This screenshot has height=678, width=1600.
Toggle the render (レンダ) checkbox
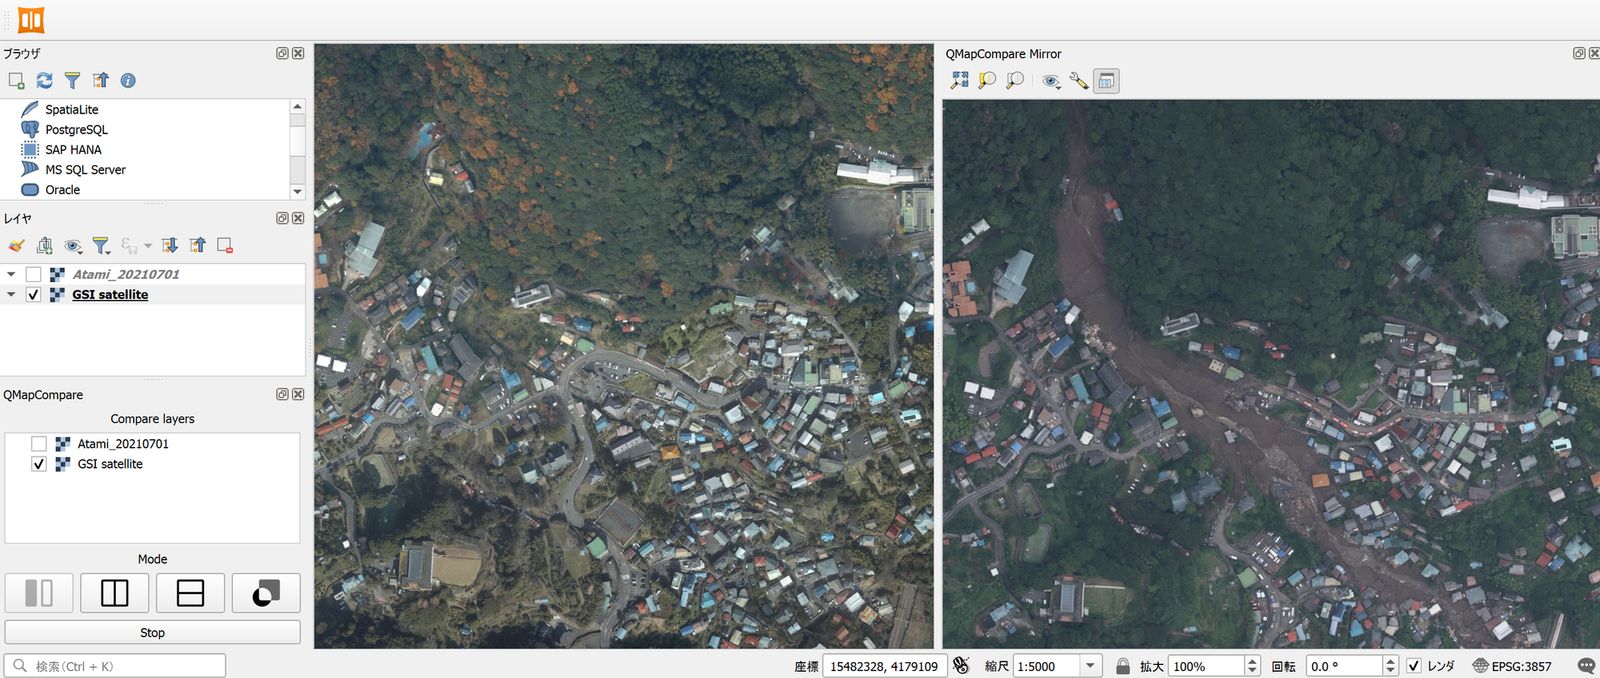(1414, 666)
